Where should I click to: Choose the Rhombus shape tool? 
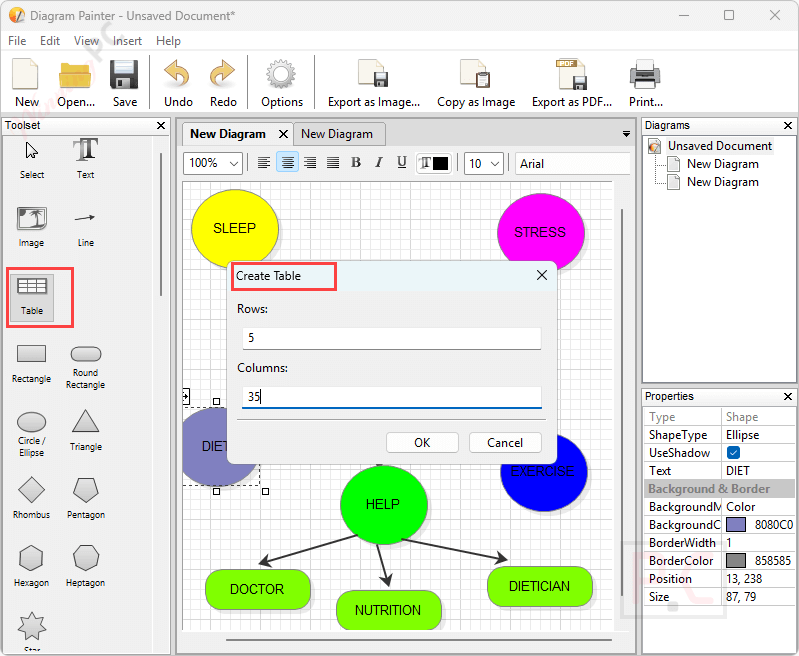tap(32, 498)
